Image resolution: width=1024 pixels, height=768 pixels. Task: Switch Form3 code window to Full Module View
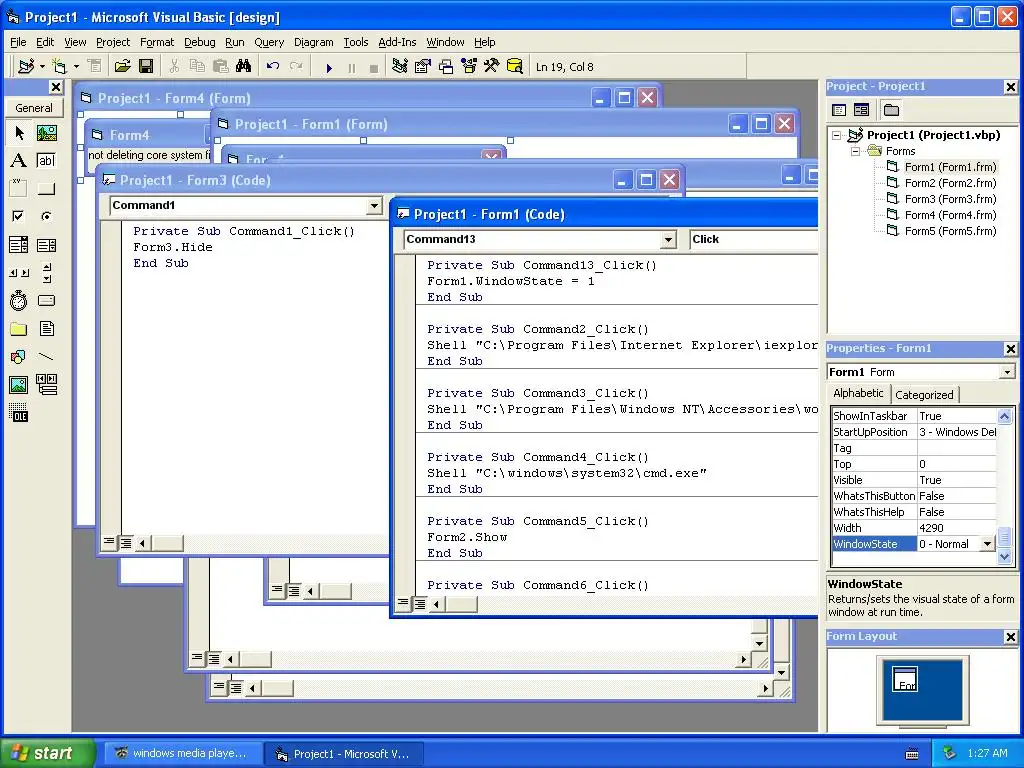125,542
